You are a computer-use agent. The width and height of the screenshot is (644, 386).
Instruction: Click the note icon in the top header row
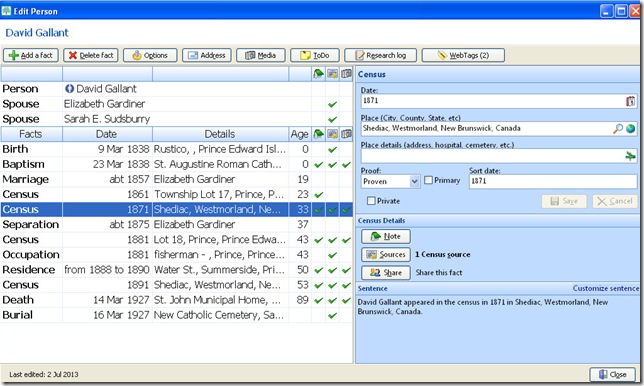pyautogui.click(x=318, y=74)
